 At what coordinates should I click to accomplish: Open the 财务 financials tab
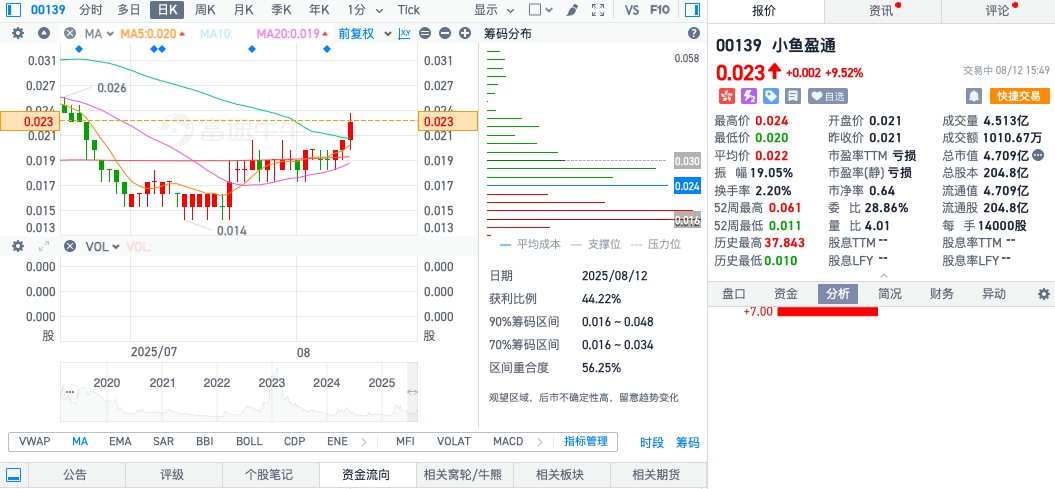[x=941, y=294]
